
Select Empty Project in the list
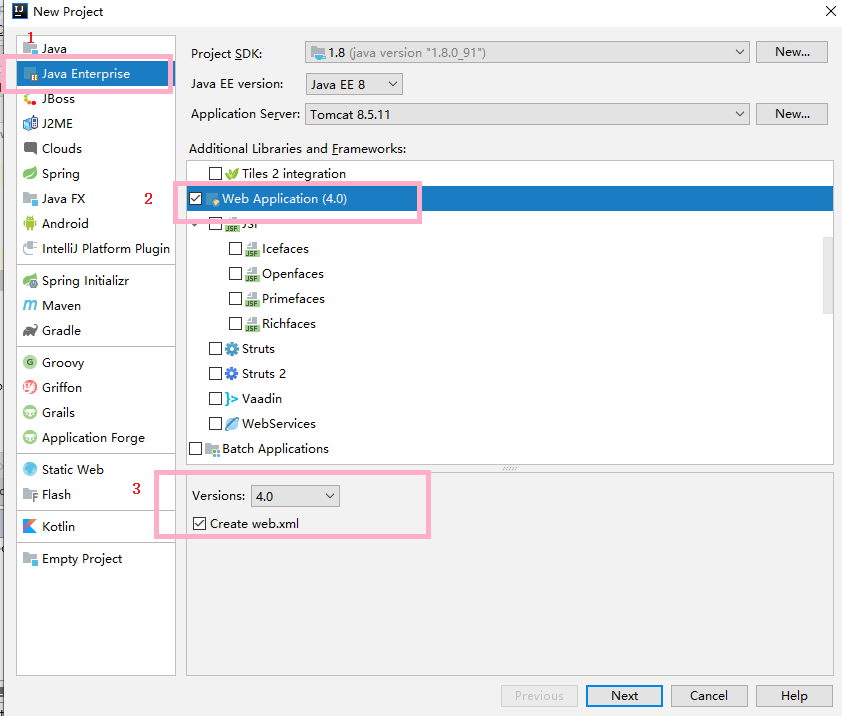point(96,559)
